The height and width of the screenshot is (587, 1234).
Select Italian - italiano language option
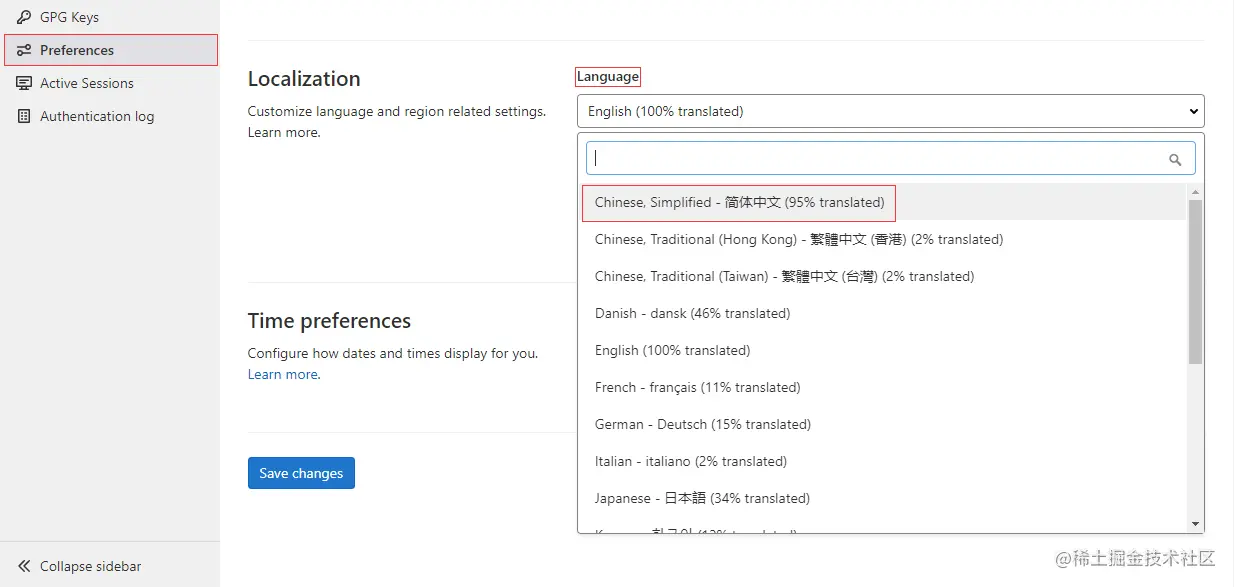tap(883, 461)
